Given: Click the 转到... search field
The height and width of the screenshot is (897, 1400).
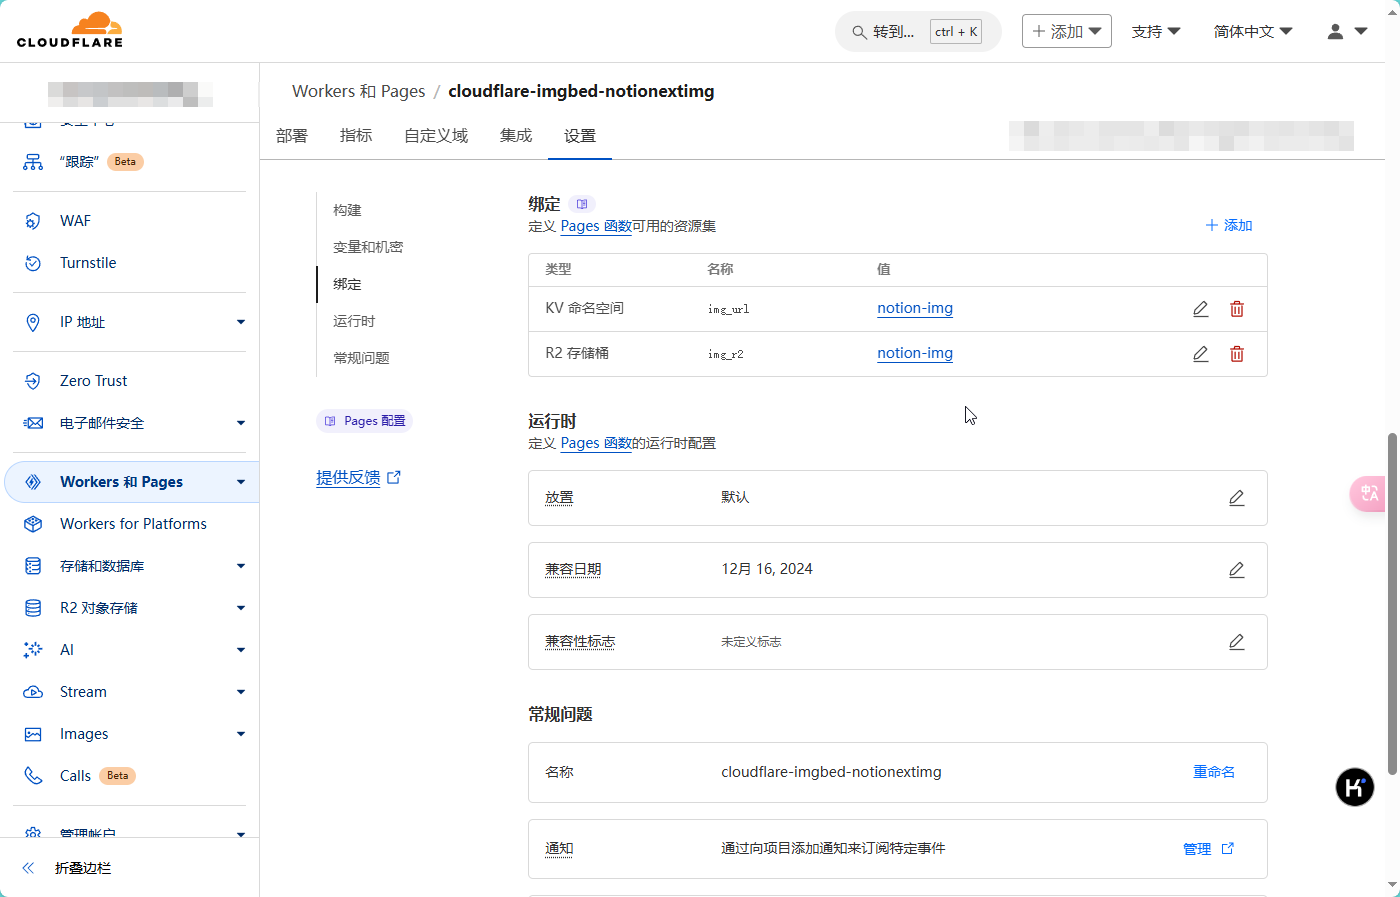Looking at the screenshot, I should pyautogui.click(x=918, y=32).
